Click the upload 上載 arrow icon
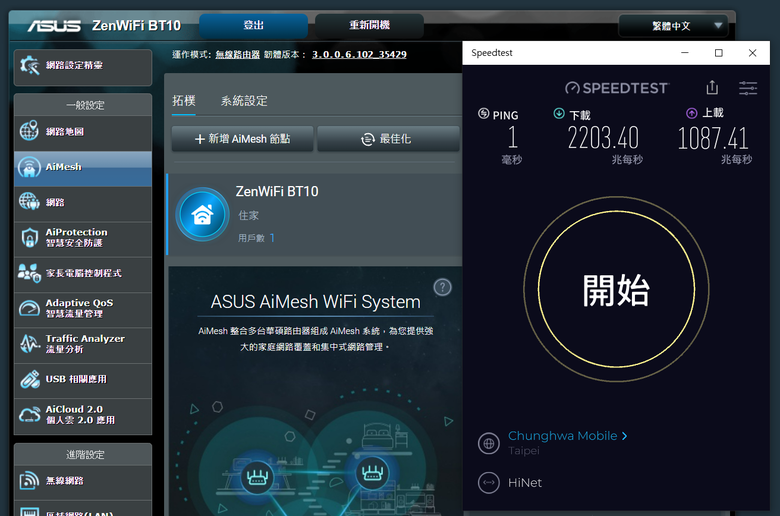The image size is (780, 516). tap(691, 113)
